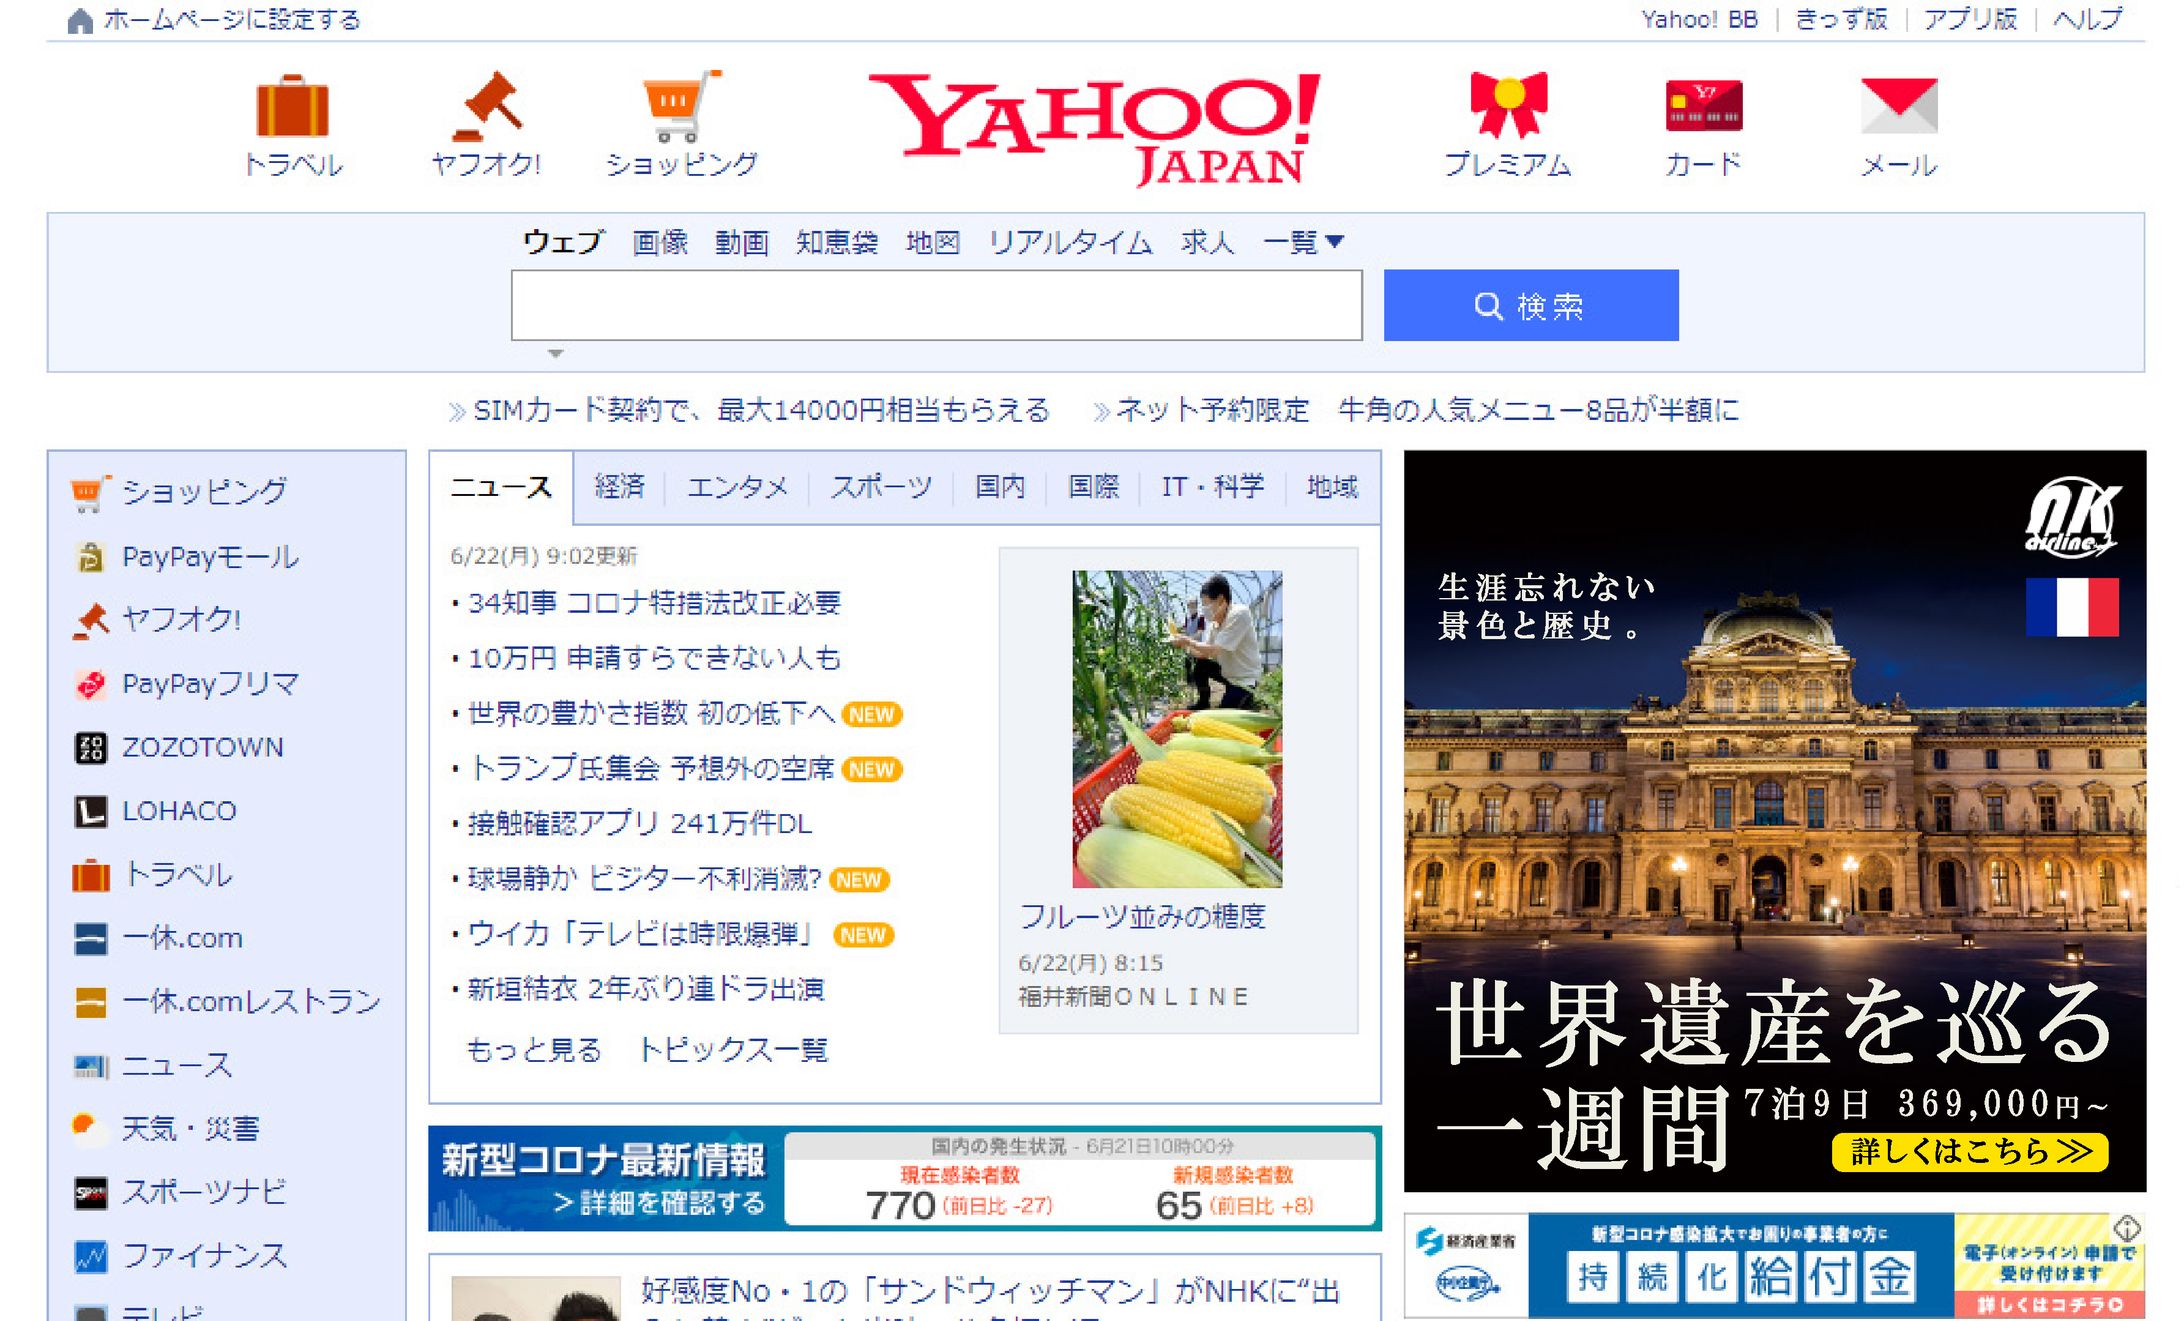Switch to the 経済 news tab

619,487
